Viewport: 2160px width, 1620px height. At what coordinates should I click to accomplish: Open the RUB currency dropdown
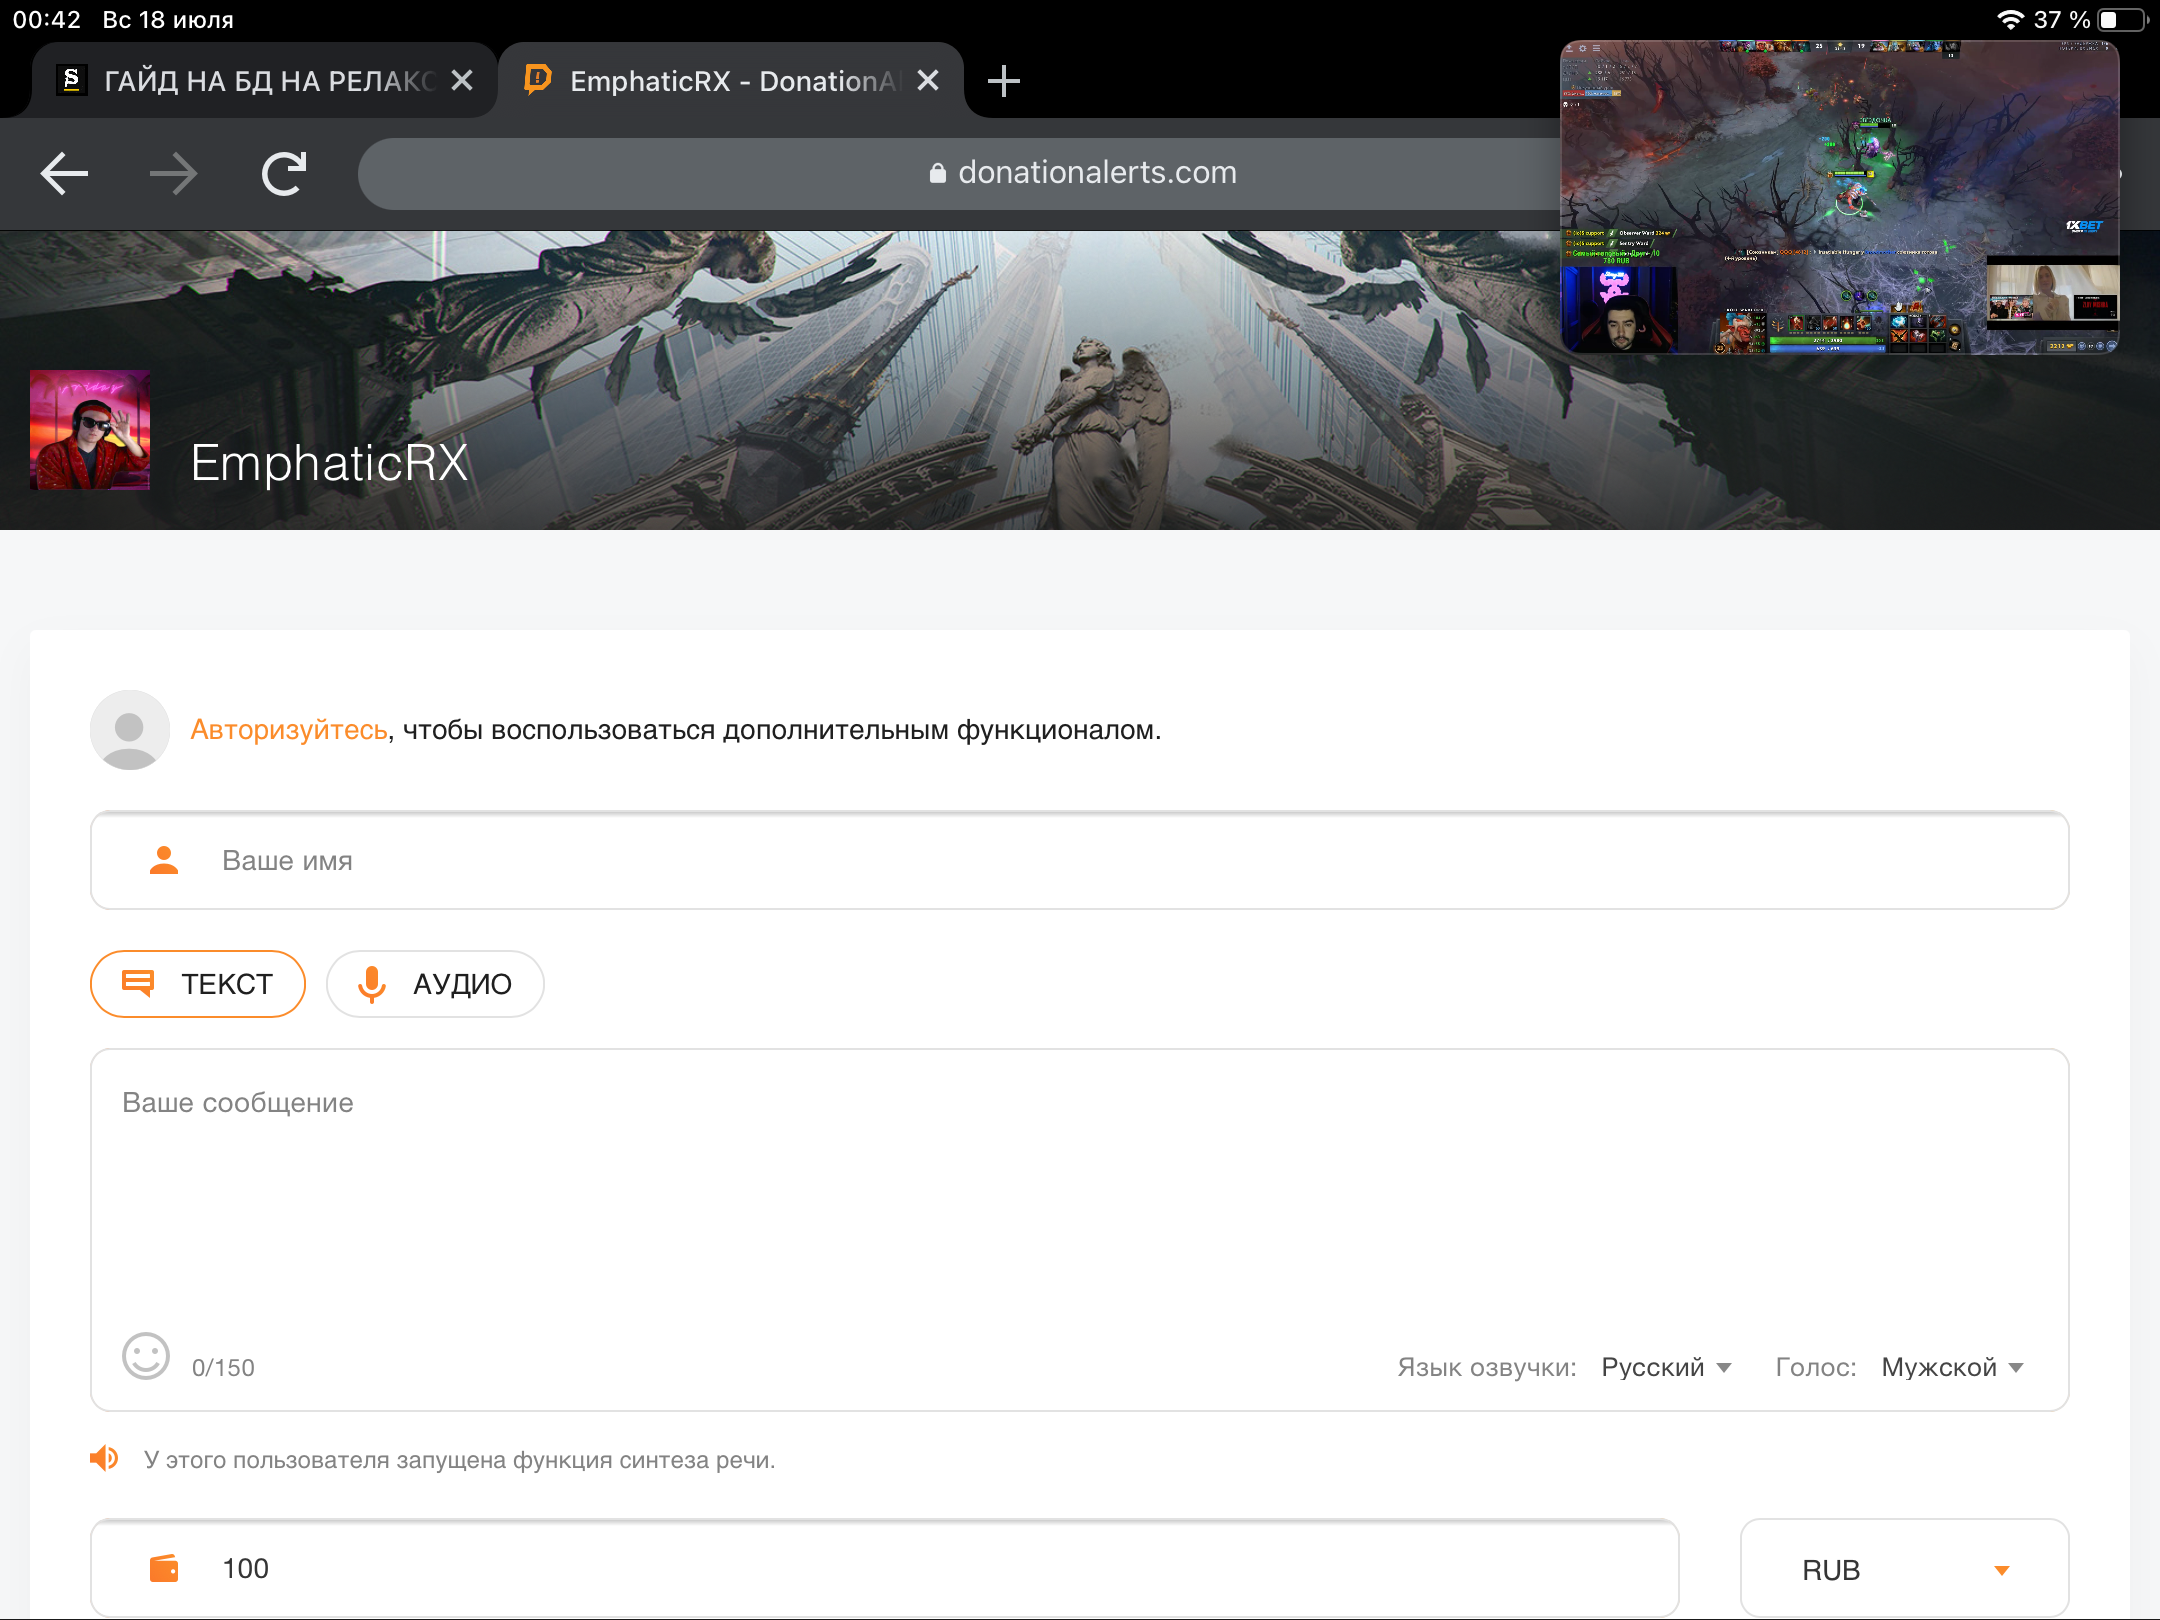pyautogui.click(x=1904, y=1569)
